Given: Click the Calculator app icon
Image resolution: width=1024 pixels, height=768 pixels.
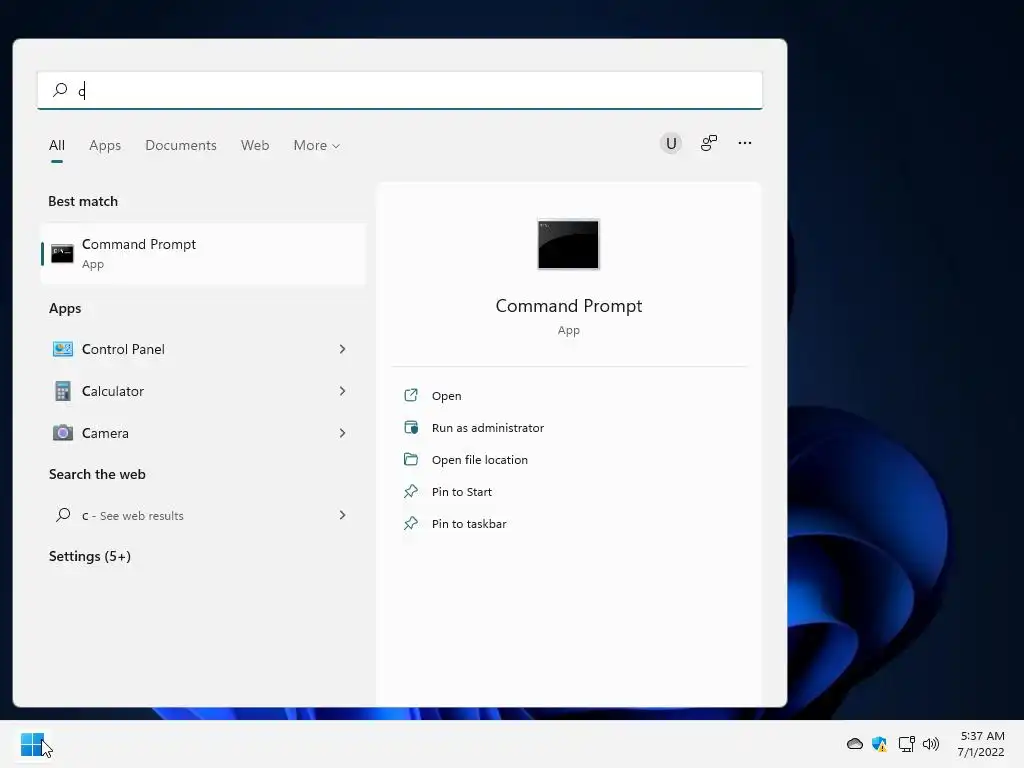Looking at the screenshot, I should point(63,391).
